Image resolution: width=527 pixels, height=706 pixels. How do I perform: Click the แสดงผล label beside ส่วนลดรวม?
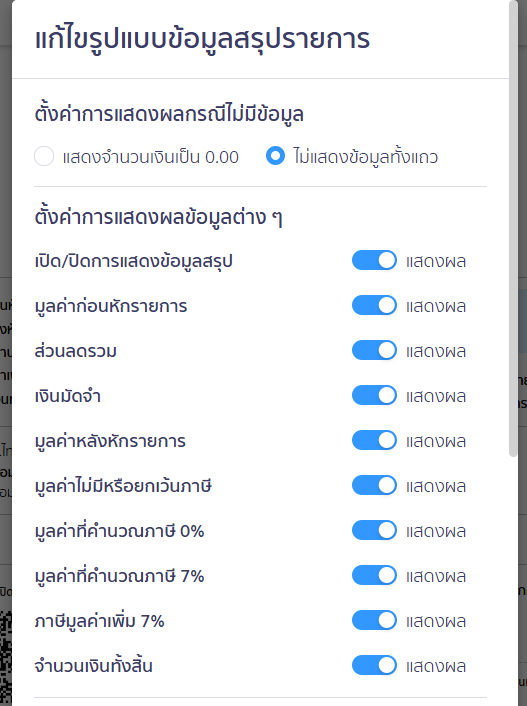click(436, 352)
